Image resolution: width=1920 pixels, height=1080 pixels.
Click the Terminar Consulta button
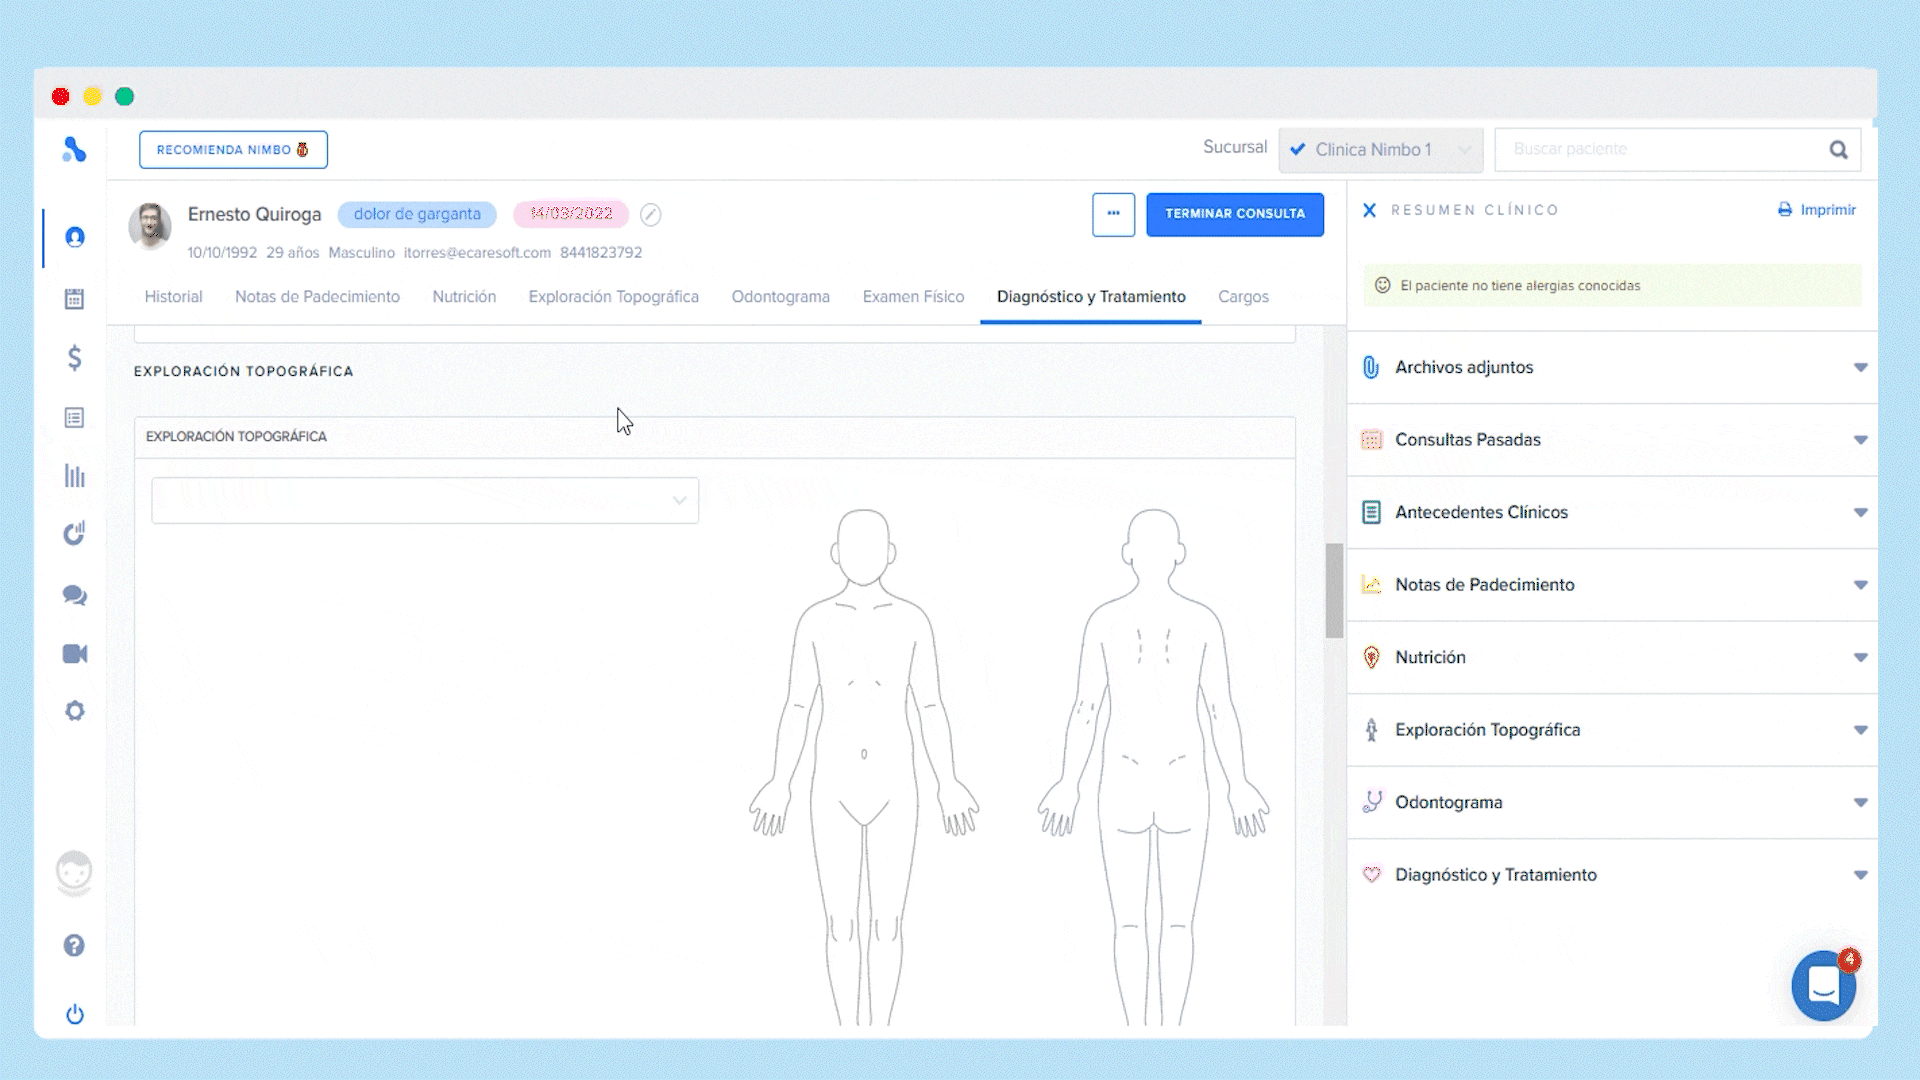pos(1234,214)
